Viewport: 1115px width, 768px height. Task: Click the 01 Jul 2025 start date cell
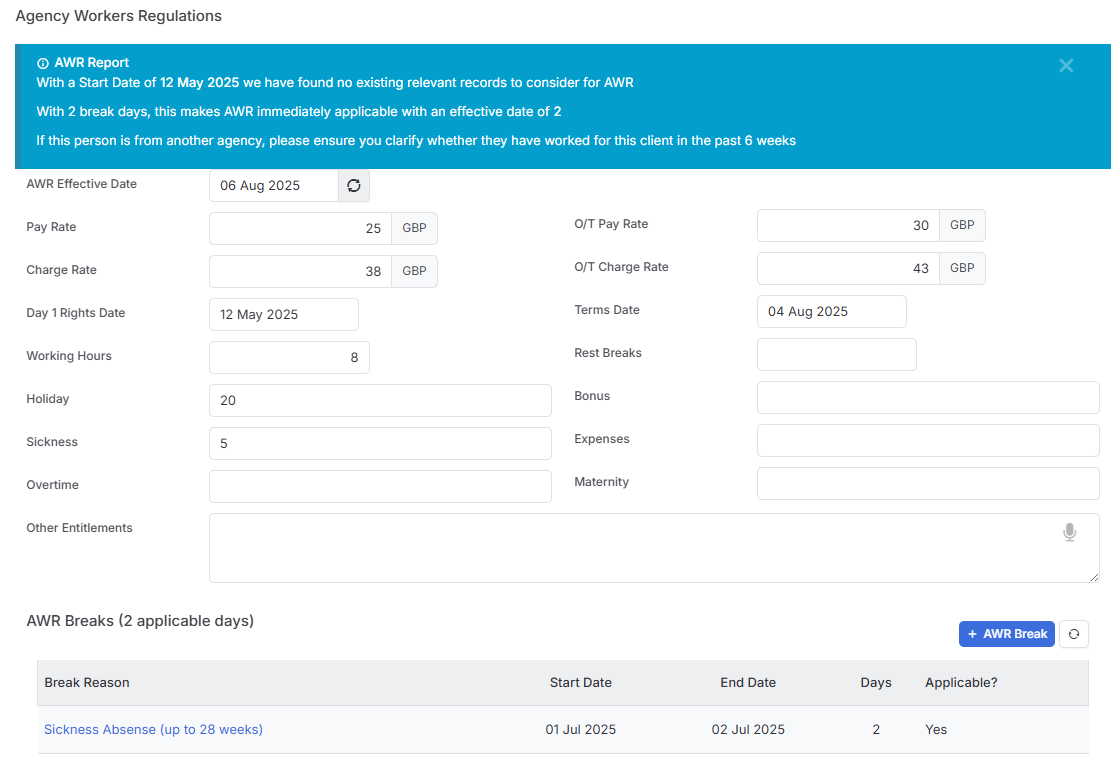coord(580,730)
